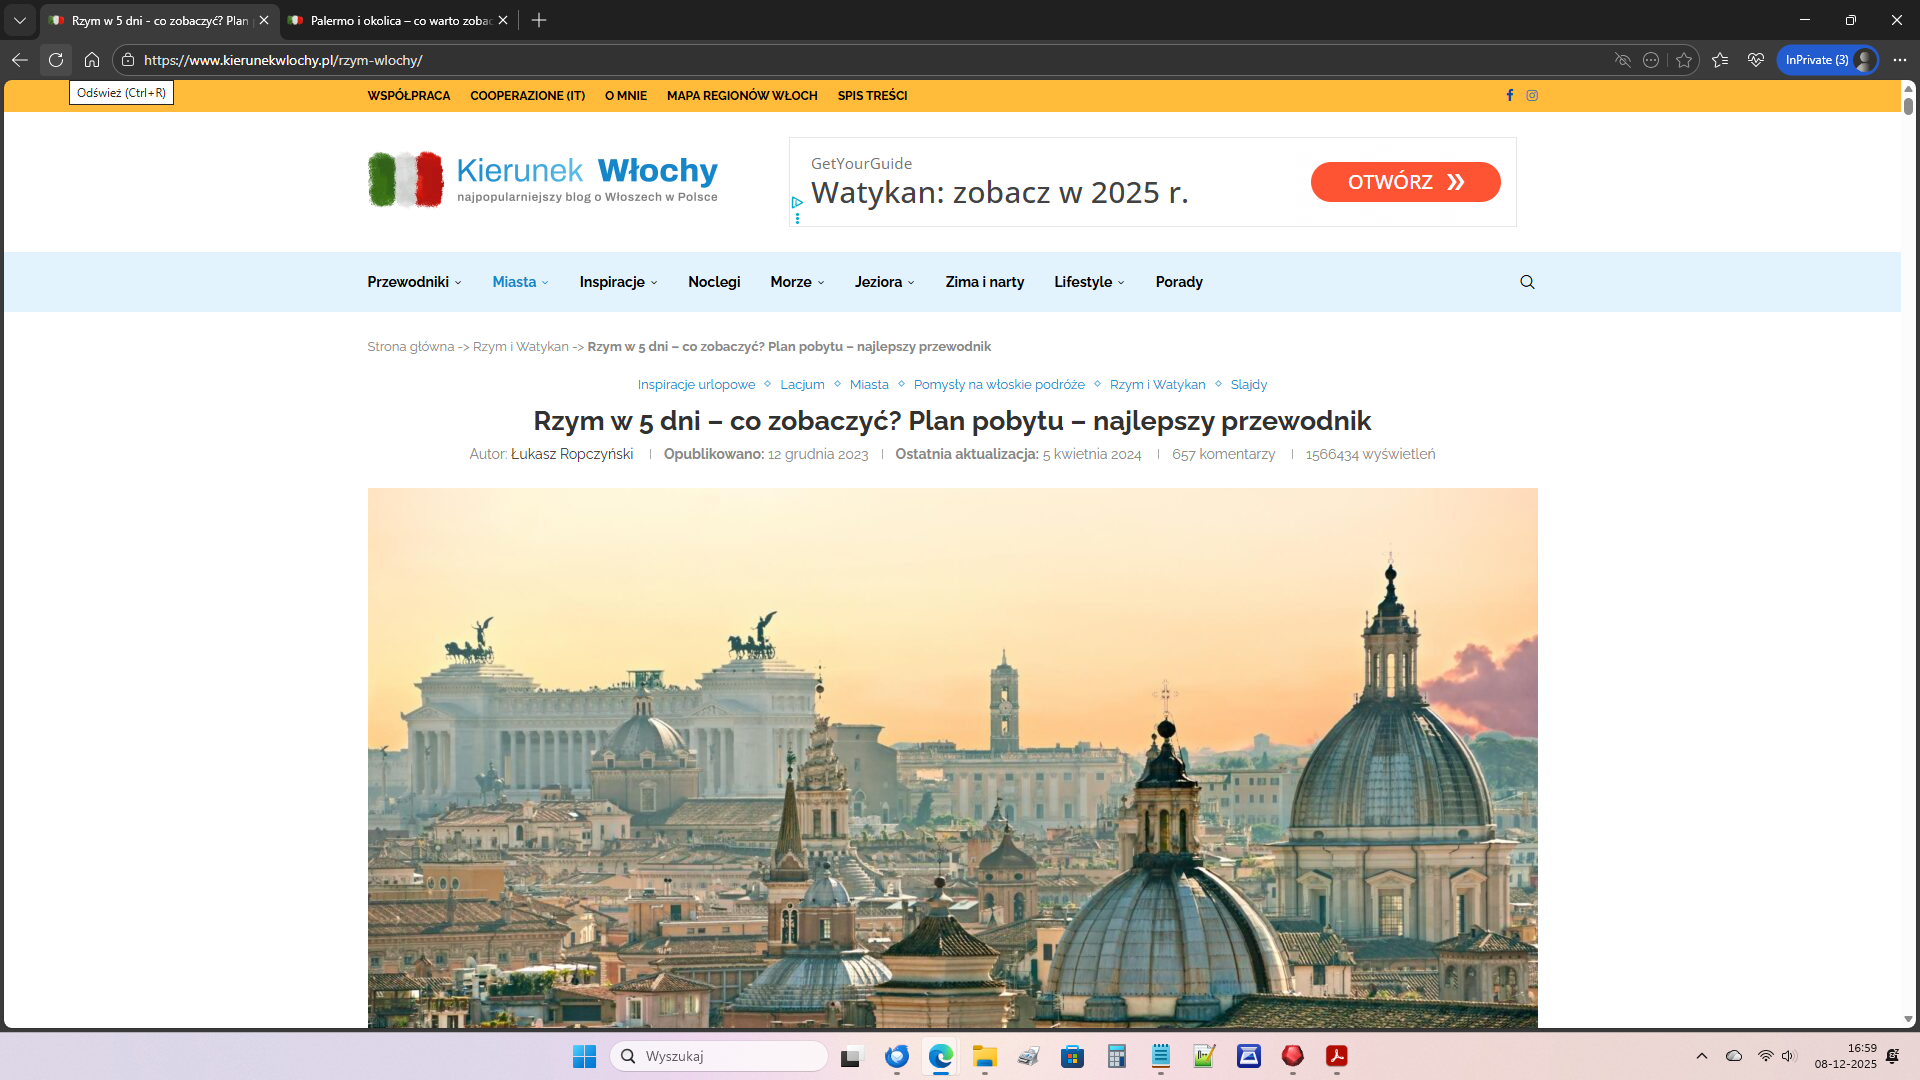This screenshot has width=1920, height=1080.
Task: Click the Facebook icon in top bar
Action: [1509, 96]
